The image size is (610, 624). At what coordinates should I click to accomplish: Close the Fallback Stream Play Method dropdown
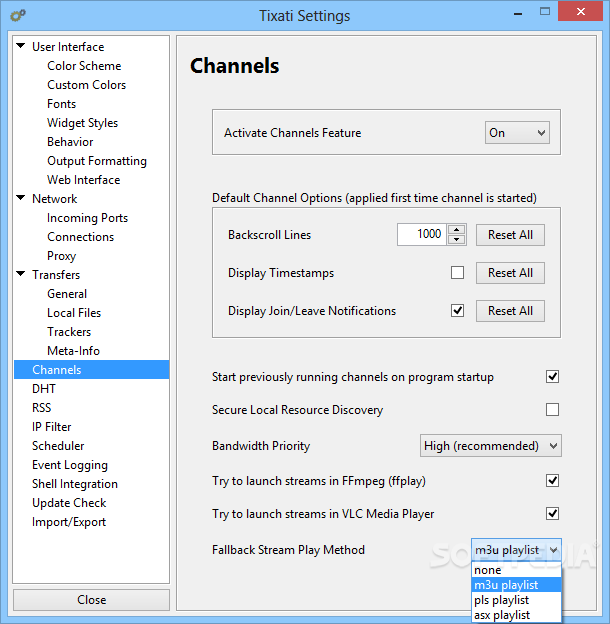[516, 550]
